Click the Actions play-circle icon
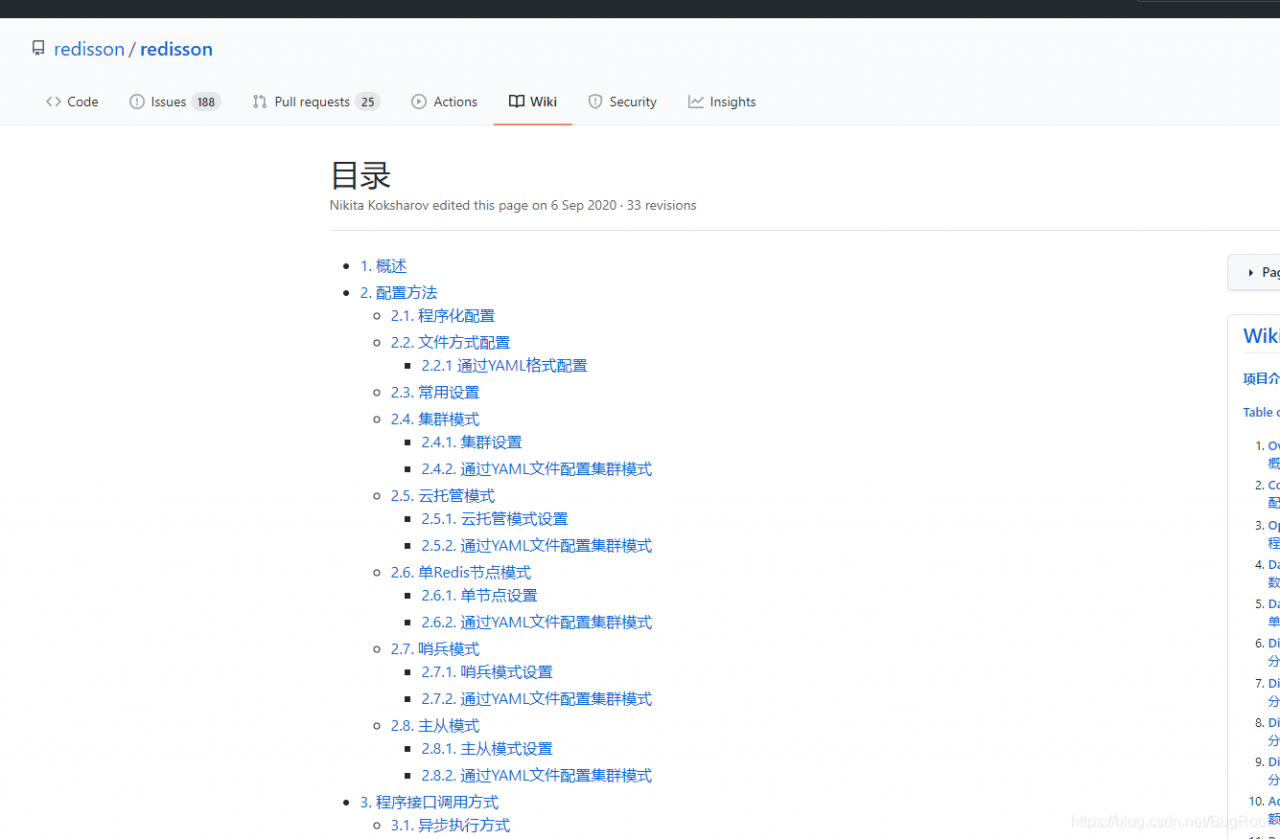The width and height of the screenshot is (1280, 839). 420,101
